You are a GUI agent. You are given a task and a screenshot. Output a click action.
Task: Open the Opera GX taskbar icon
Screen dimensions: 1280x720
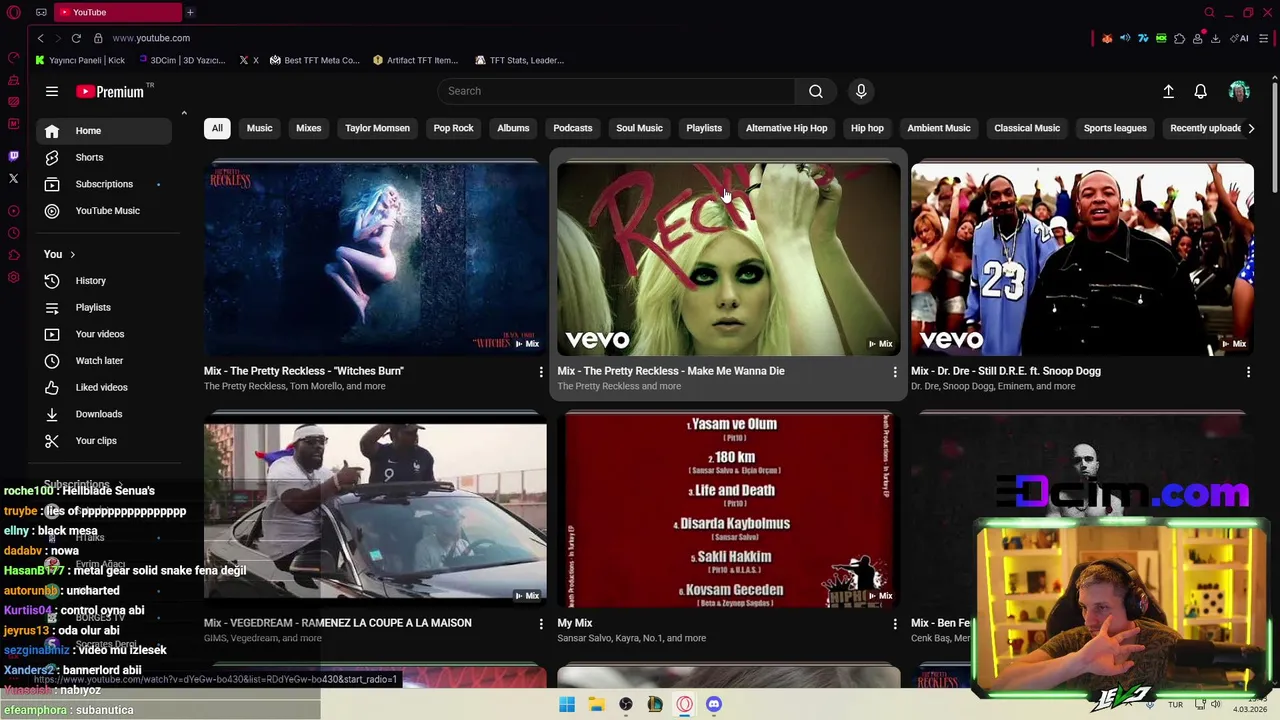pos(684,704)
